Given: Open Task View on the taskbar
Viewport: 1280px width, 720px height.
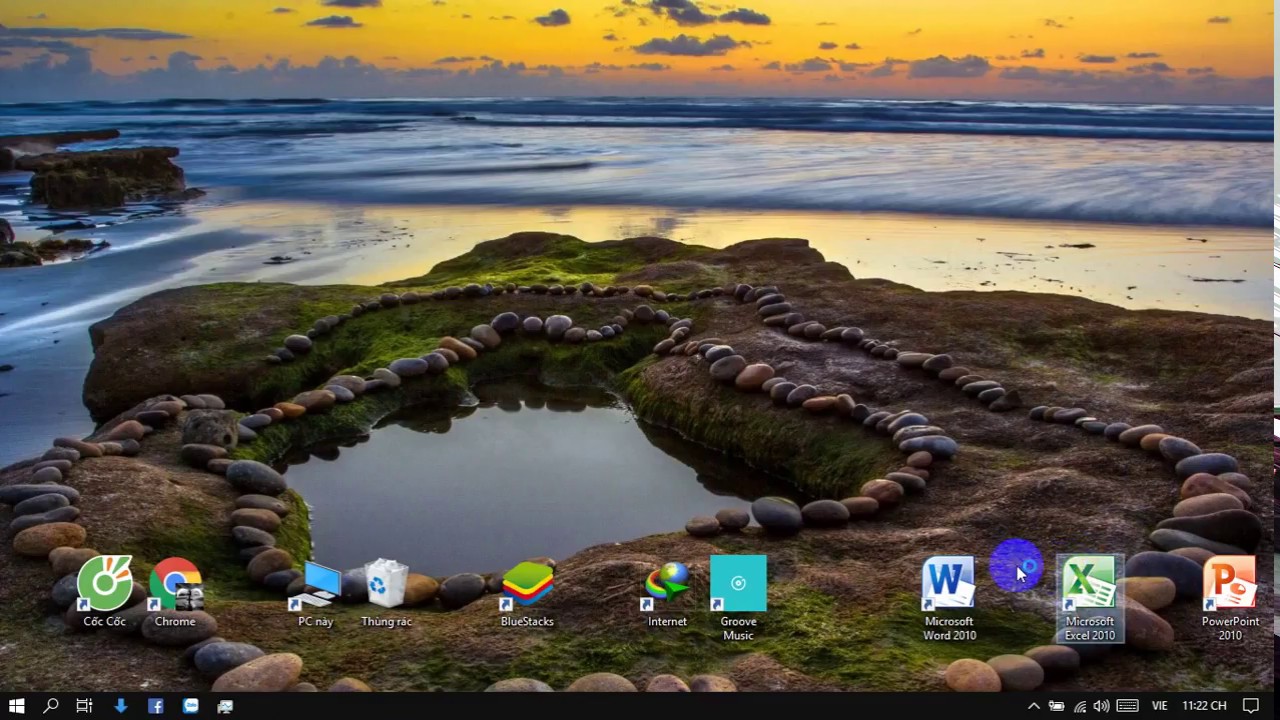Looking at the screenshot, I should tap(85, 706).
